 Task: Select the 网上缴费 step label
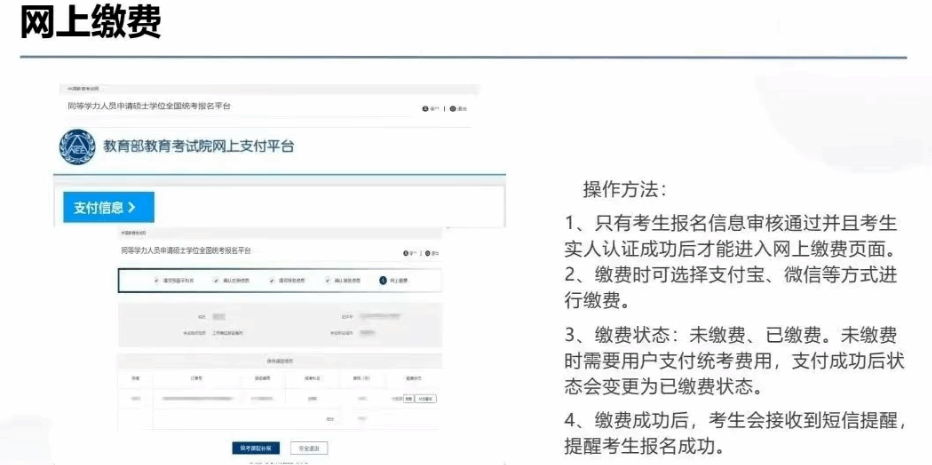tap(399, 281)
